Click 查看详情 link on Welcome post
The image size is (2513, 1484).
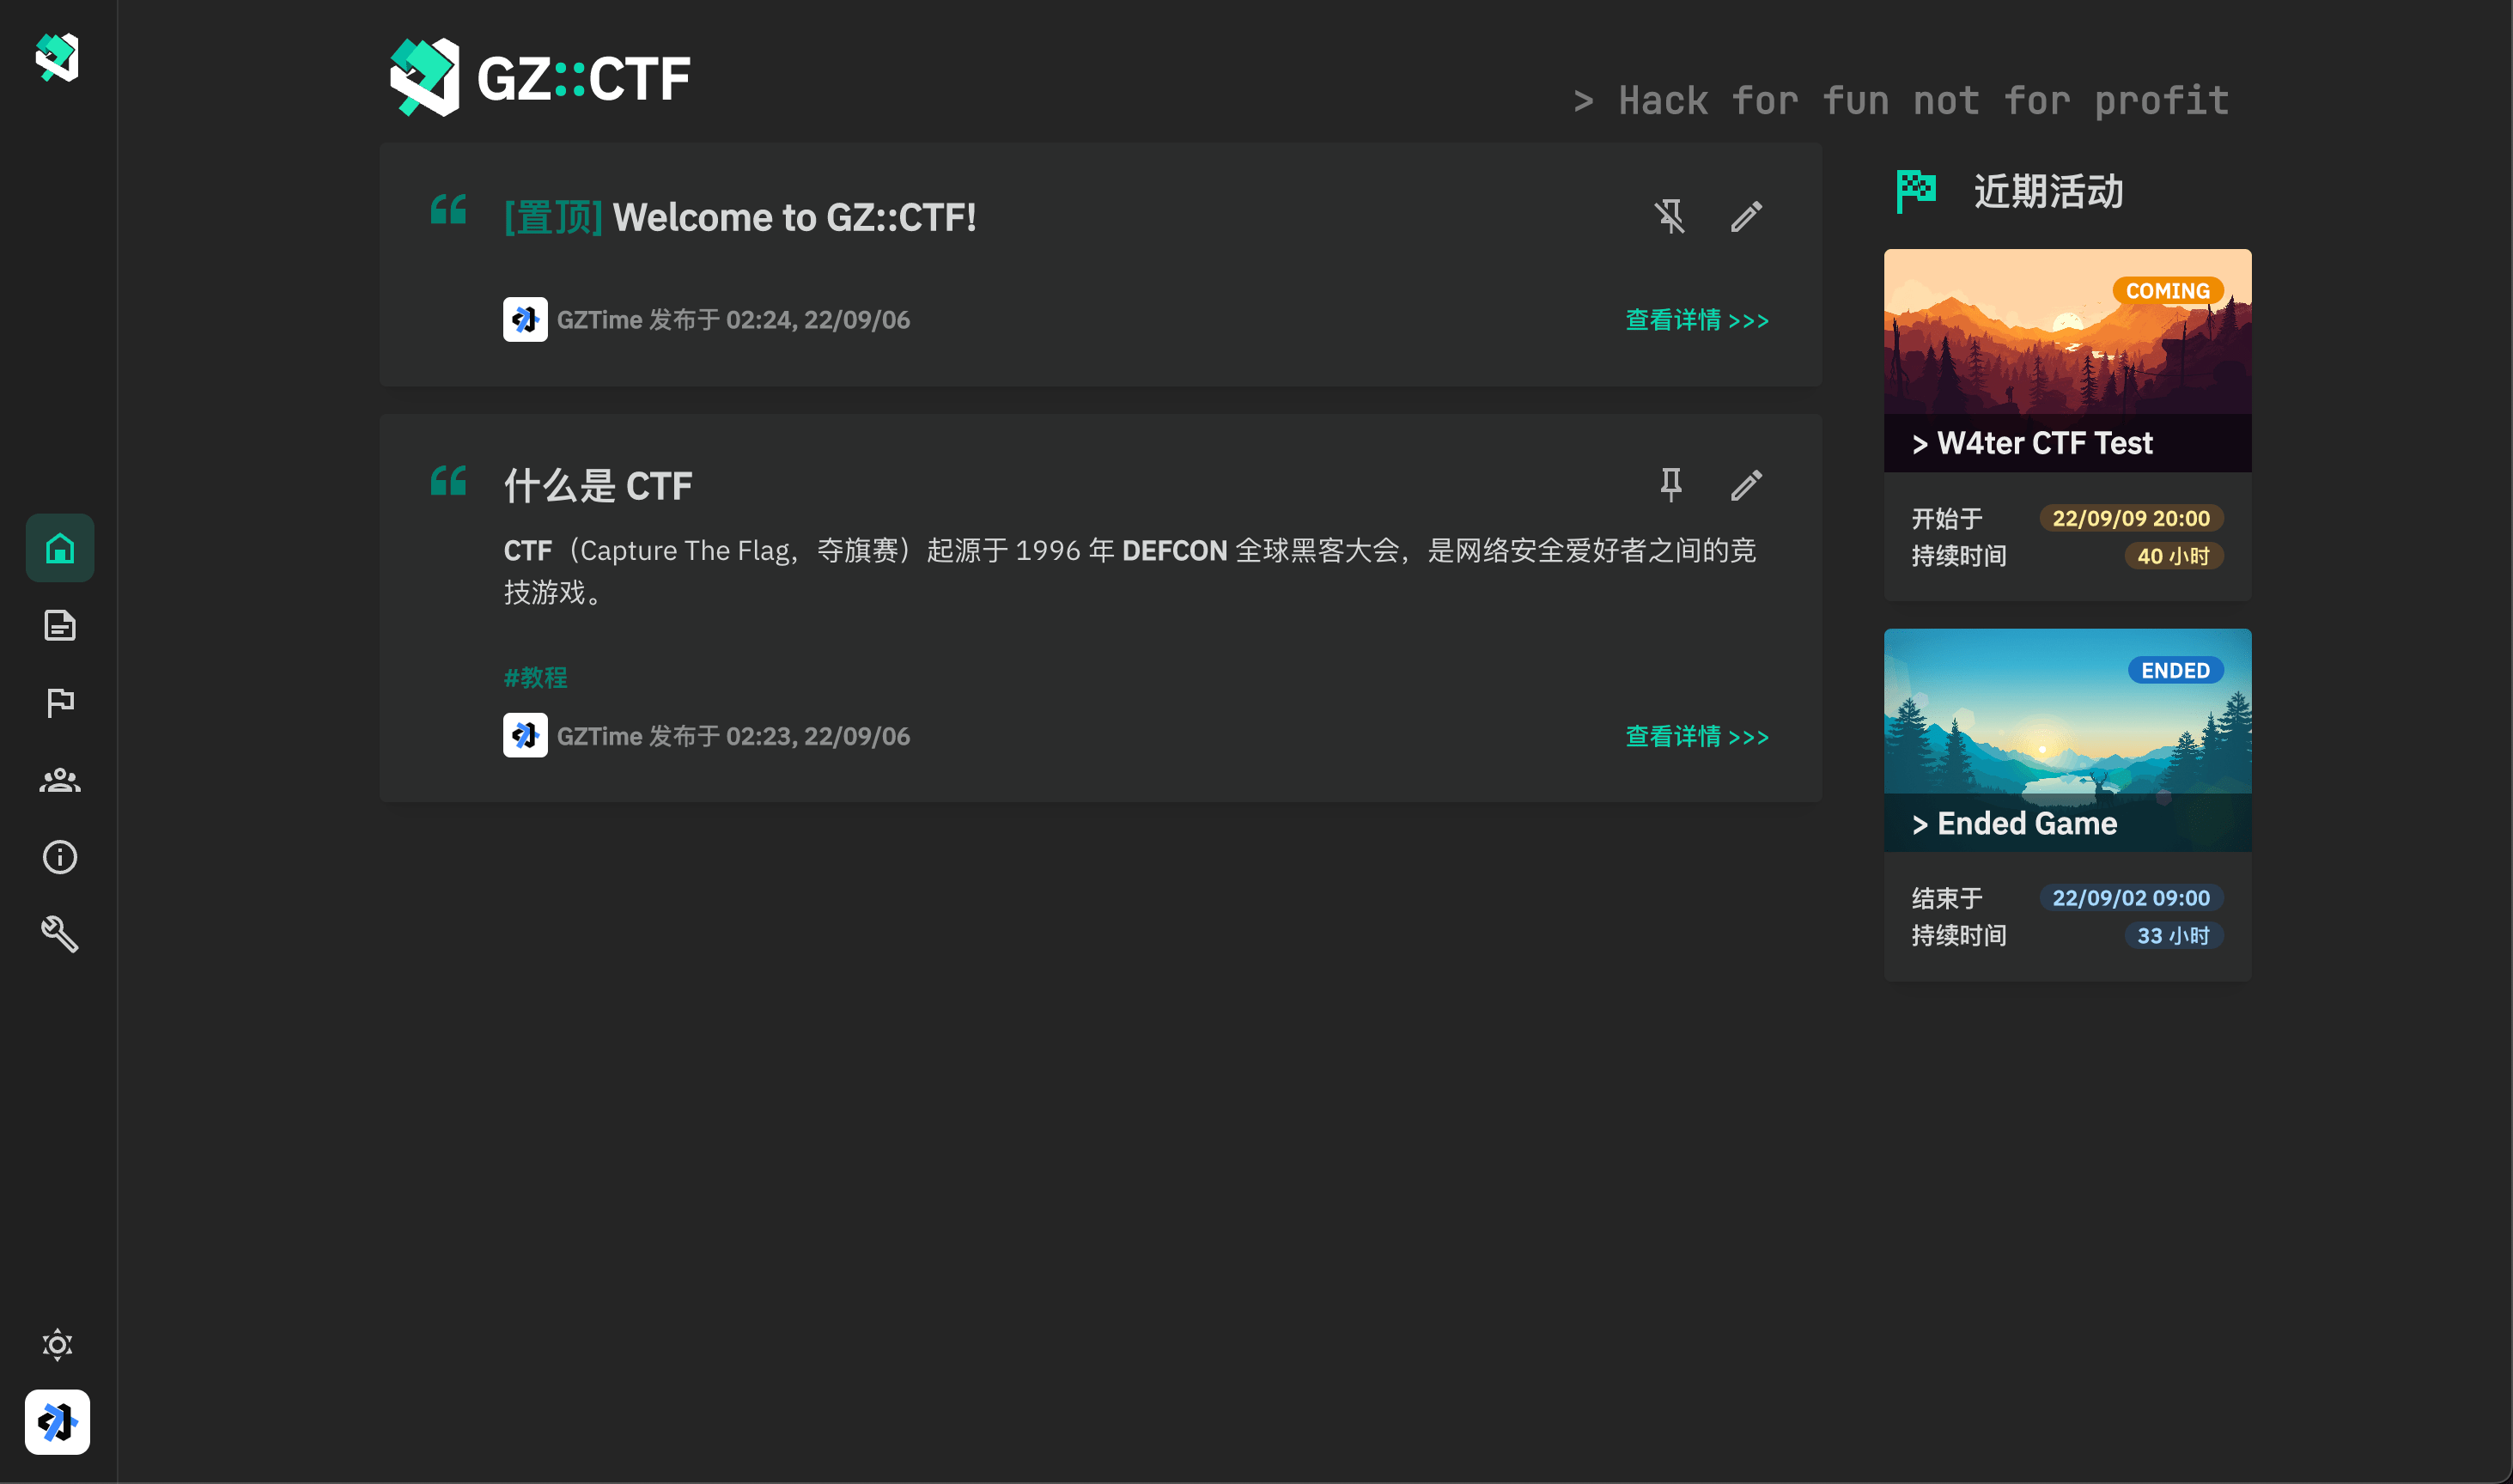[x=1697, y=319]
